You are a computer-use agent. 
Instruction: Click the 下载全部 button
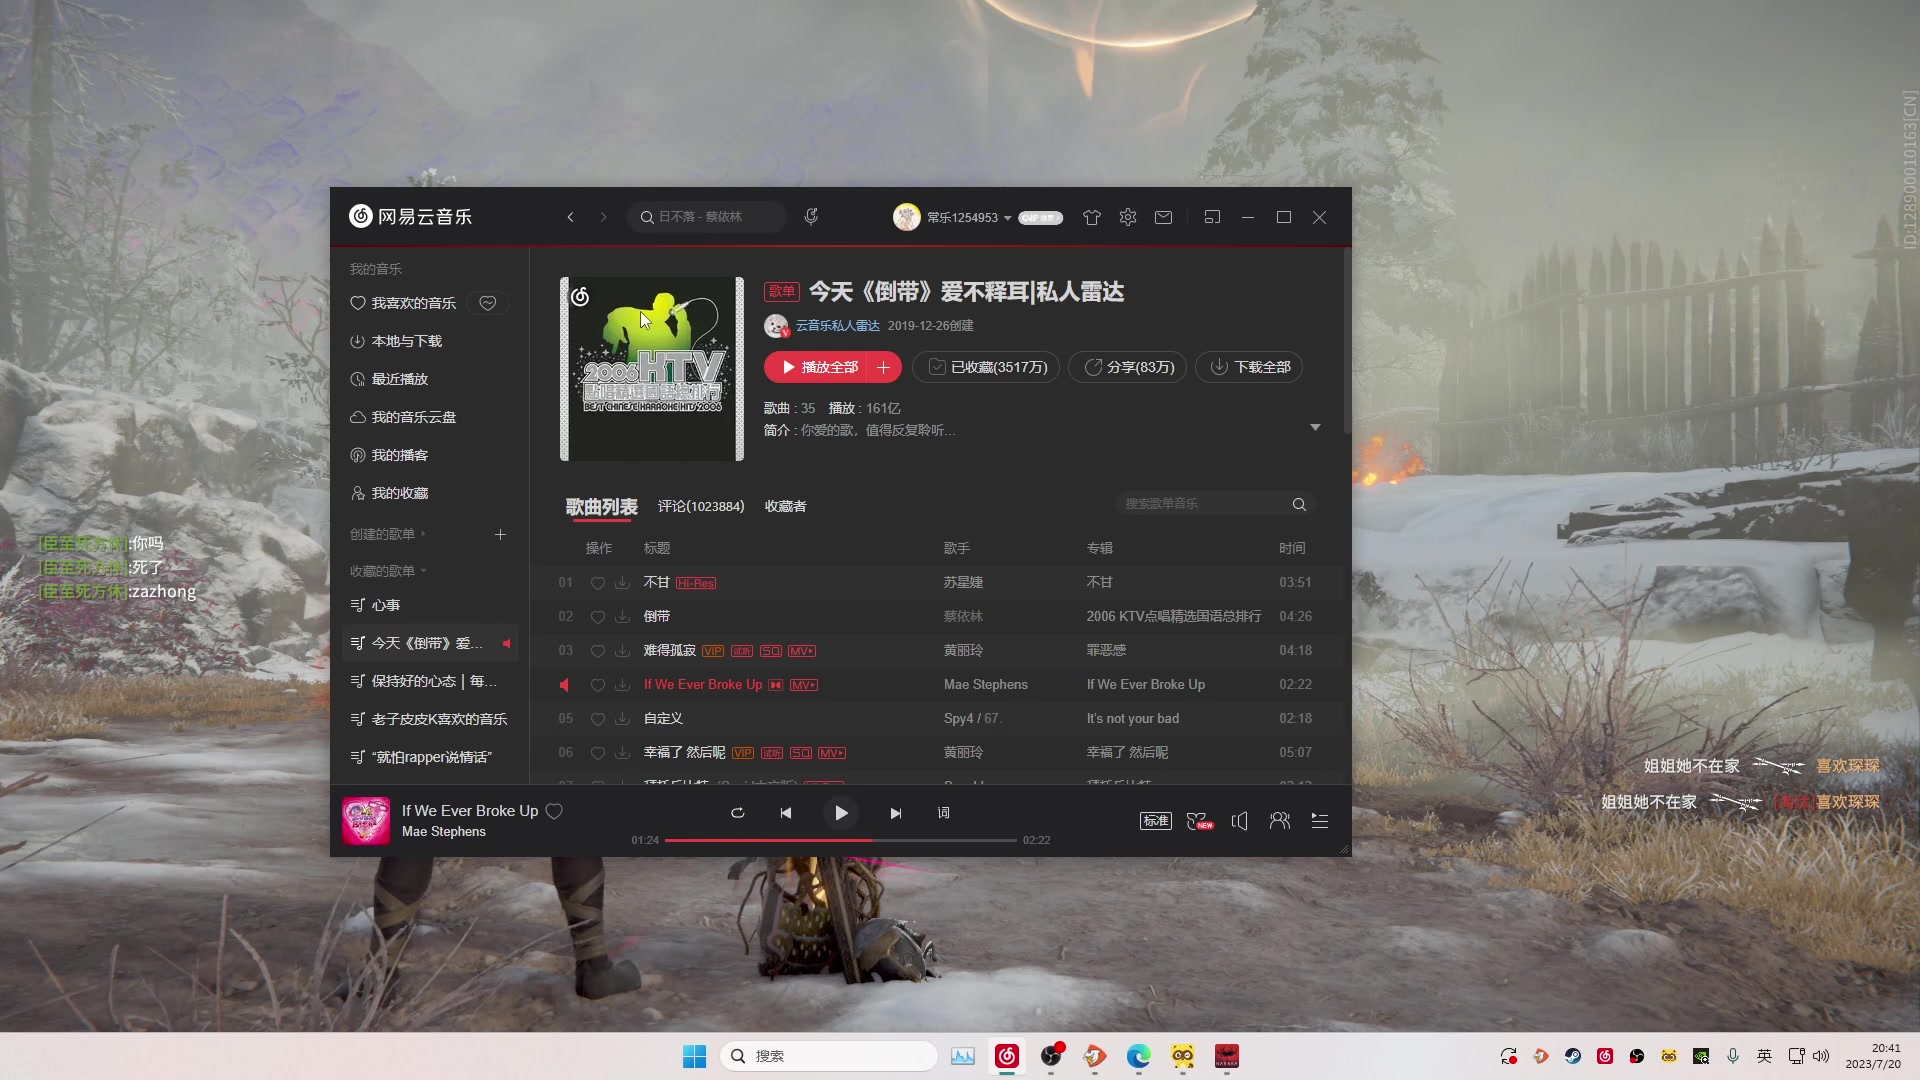click(1249, 367)
